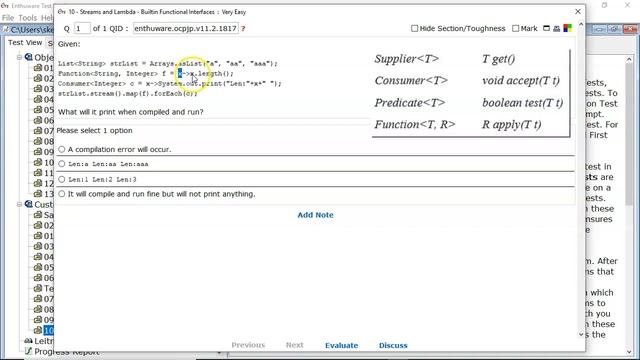
Task: Click Add Note link
Action: (x=315, y=215)
